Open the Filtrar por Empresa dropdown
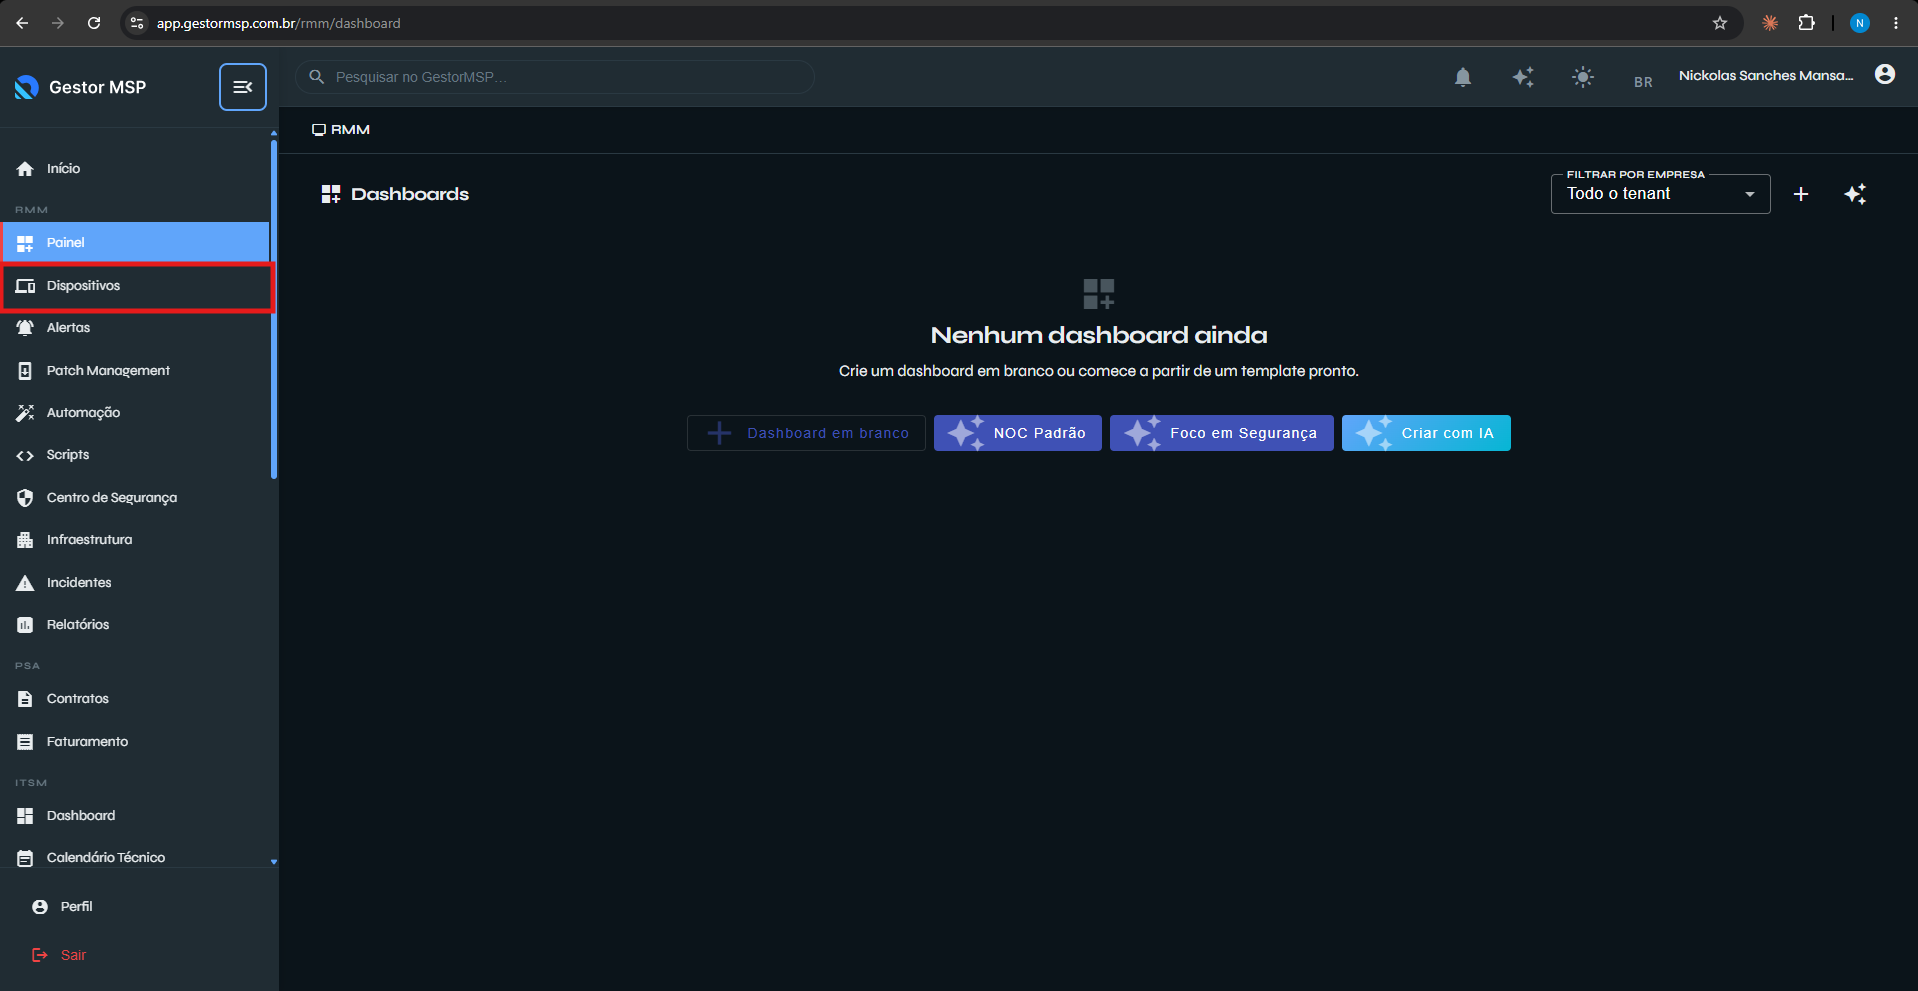 pyautogui.click(x=1660, y=194)
